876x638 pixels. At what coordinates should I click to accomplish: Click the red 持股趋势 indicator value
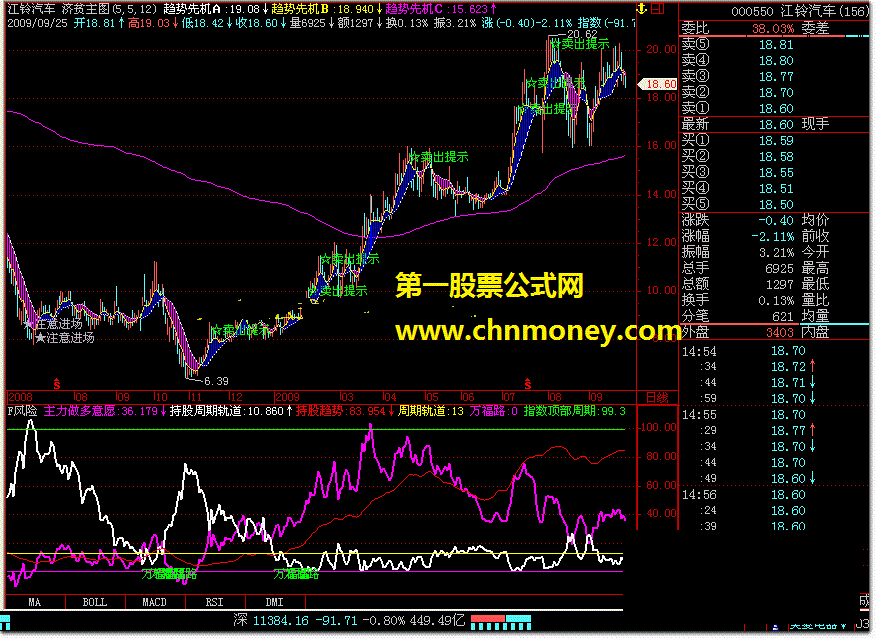pos(345,411)
